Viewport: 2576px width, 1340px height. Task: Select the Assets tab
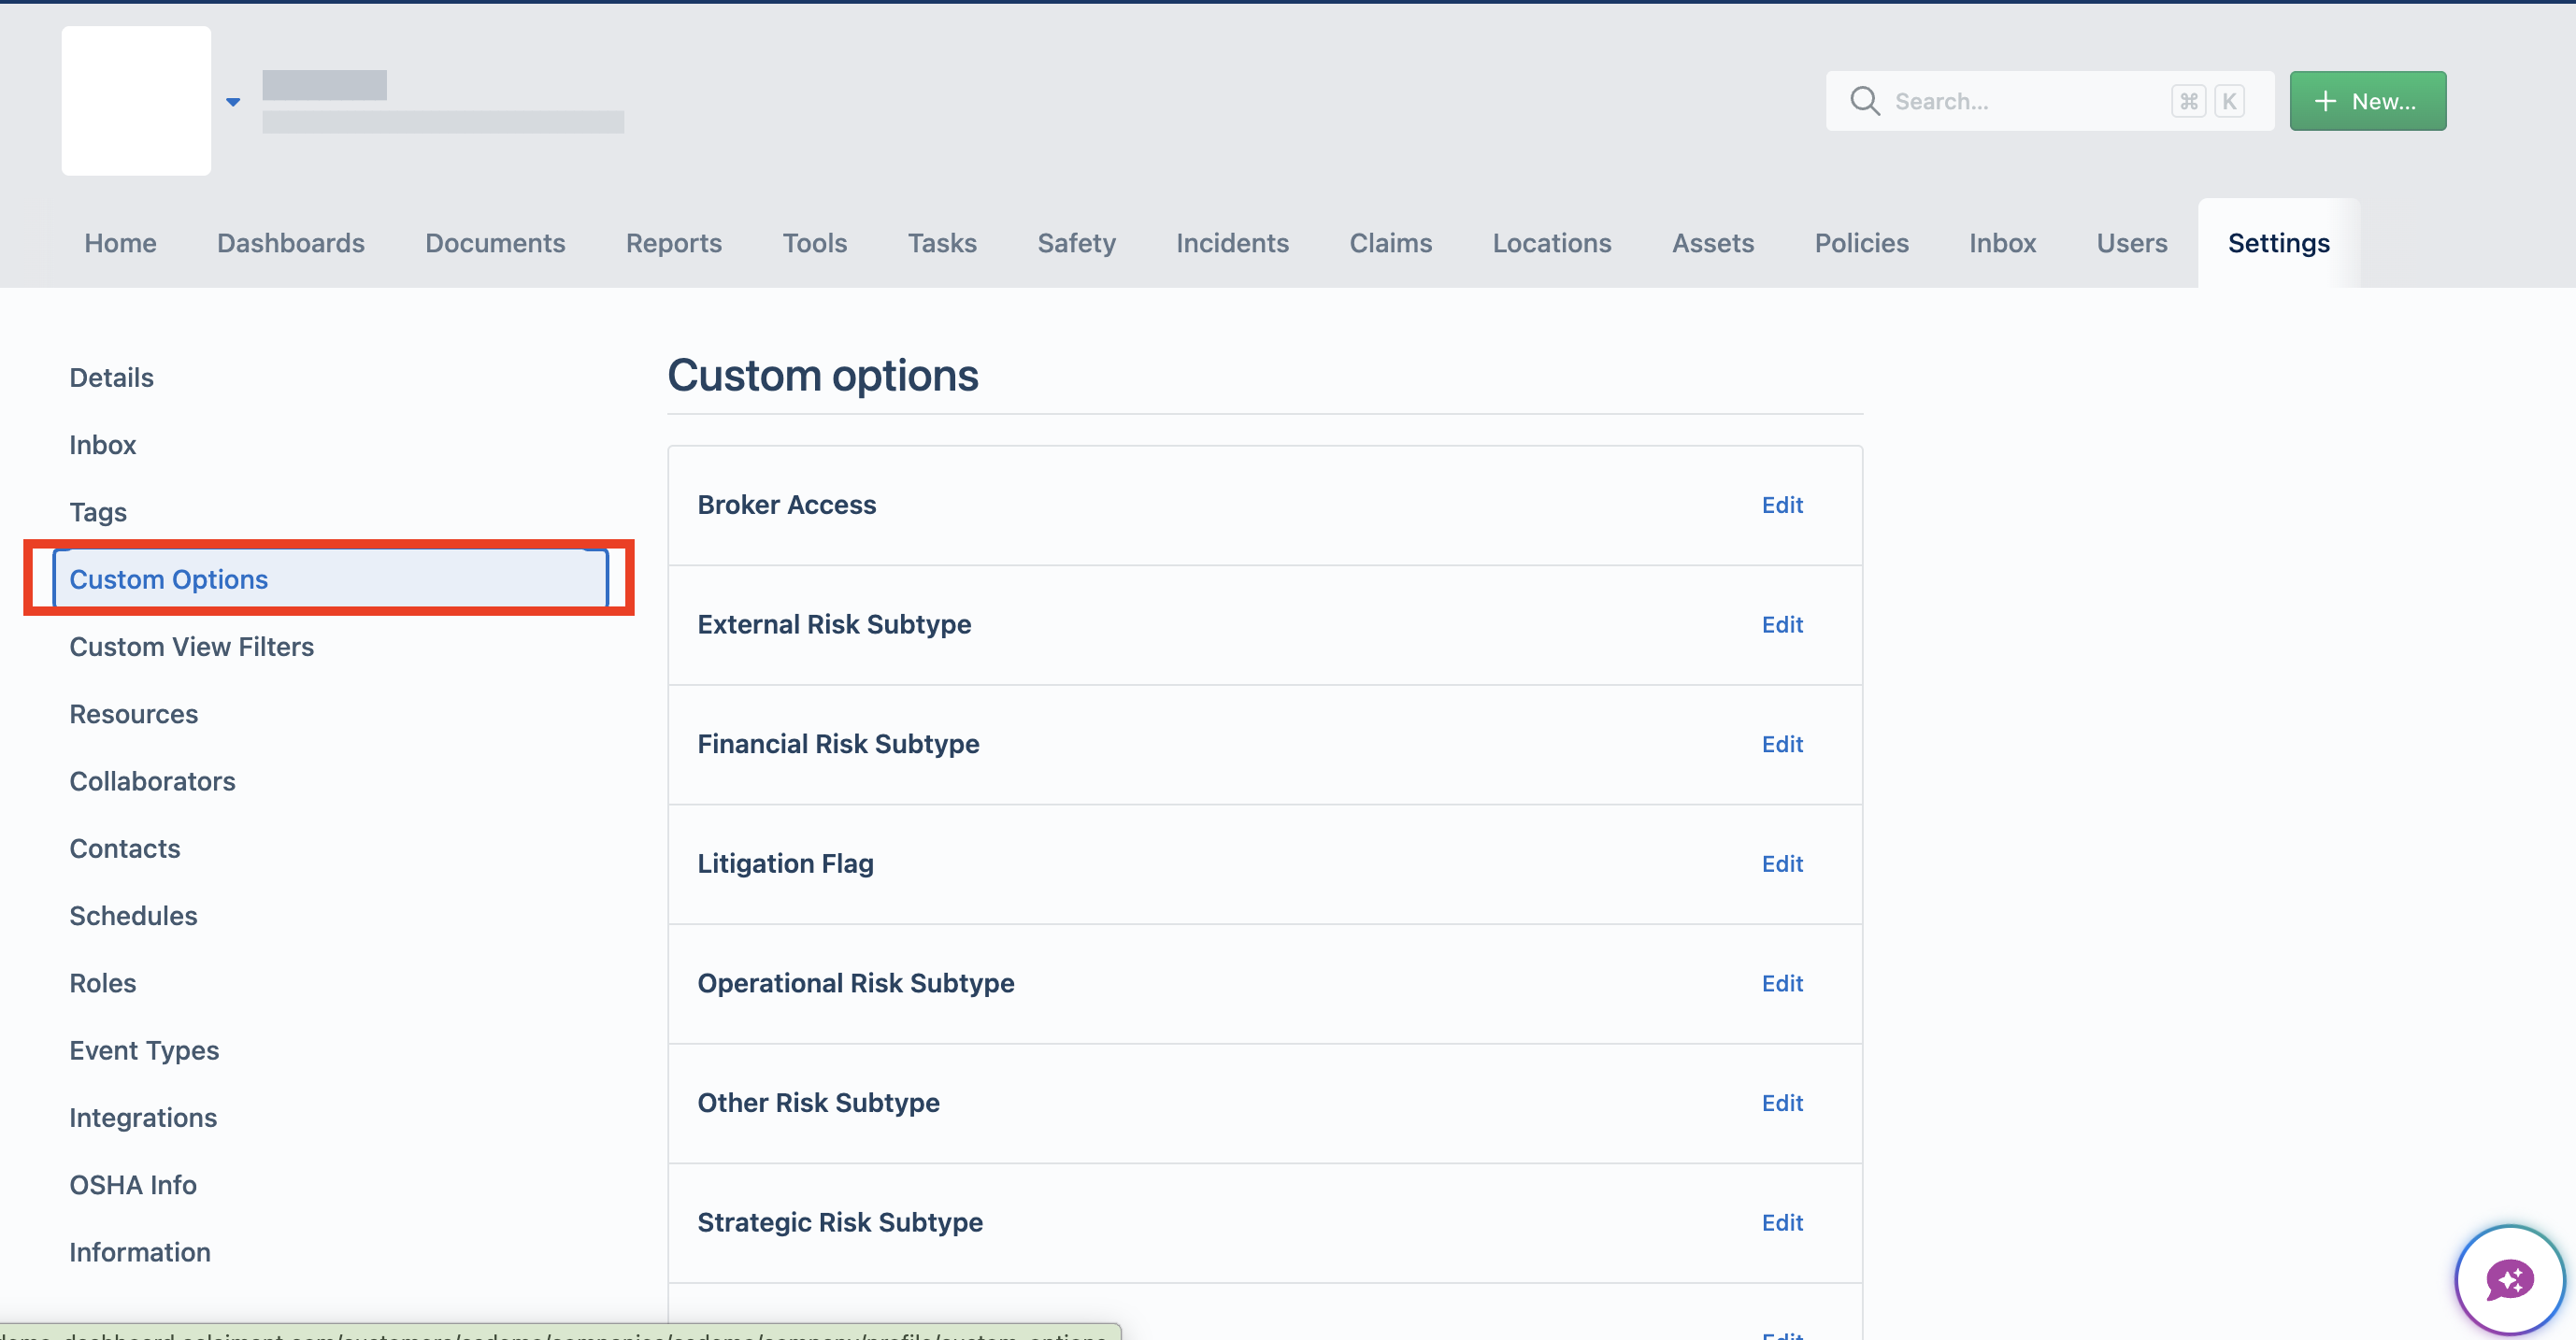click(x=1712, y=243)
